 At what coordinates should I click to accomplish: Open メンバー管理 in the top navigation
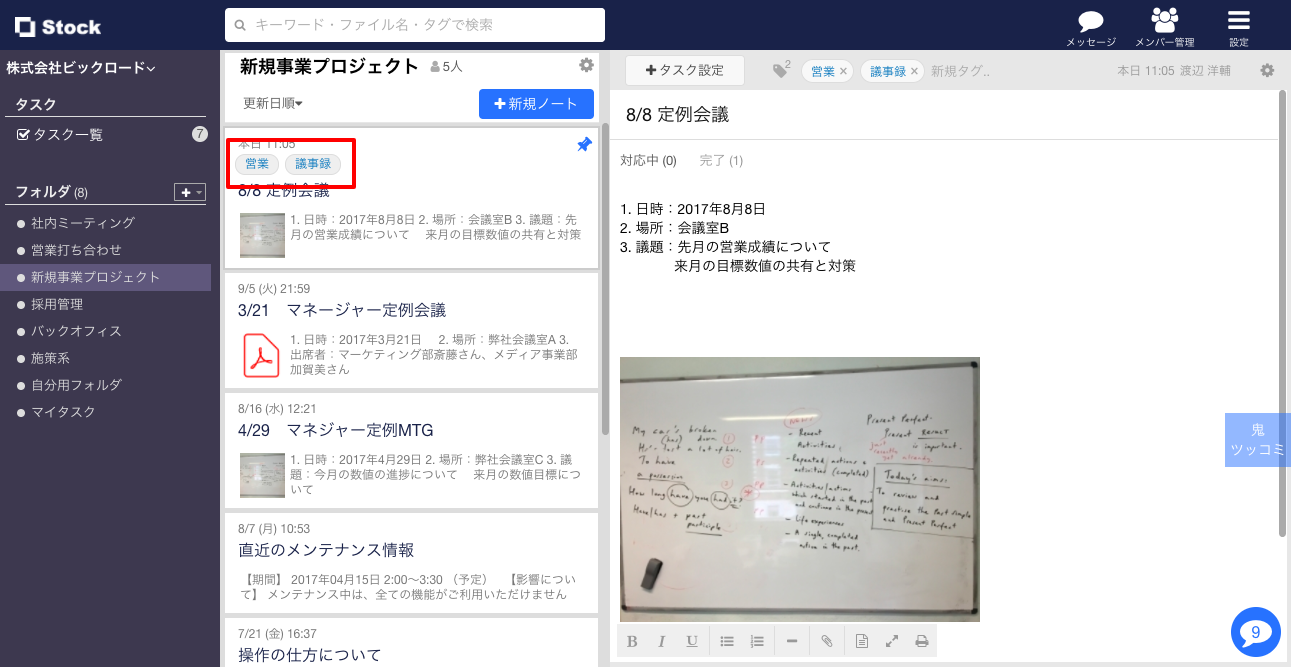1163,25
